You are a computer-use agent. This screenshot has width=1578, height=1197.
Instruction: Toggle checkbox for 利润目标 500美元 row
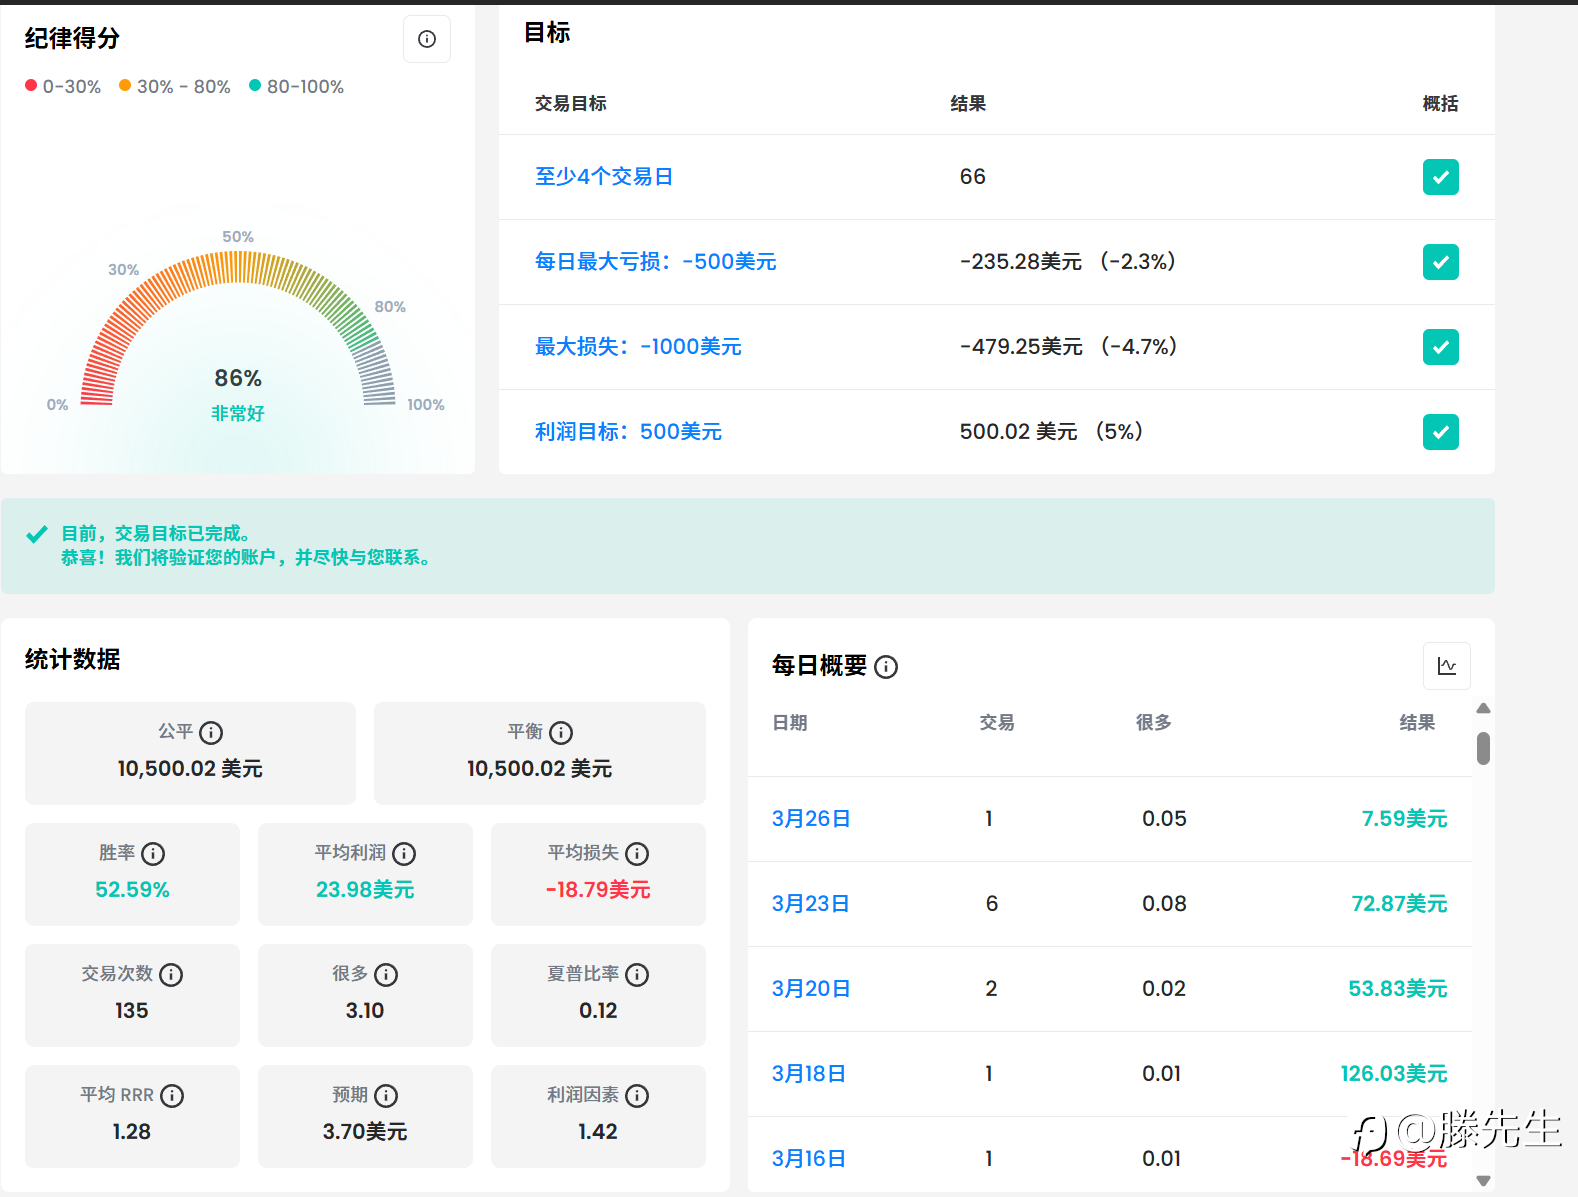click(1440, 432)
